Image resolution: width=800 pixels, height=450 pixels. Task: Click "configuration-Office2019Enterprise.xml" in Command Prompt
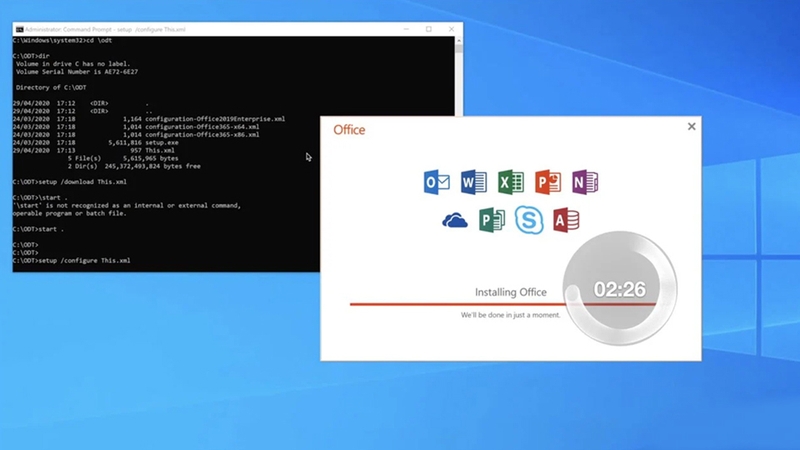215,119
